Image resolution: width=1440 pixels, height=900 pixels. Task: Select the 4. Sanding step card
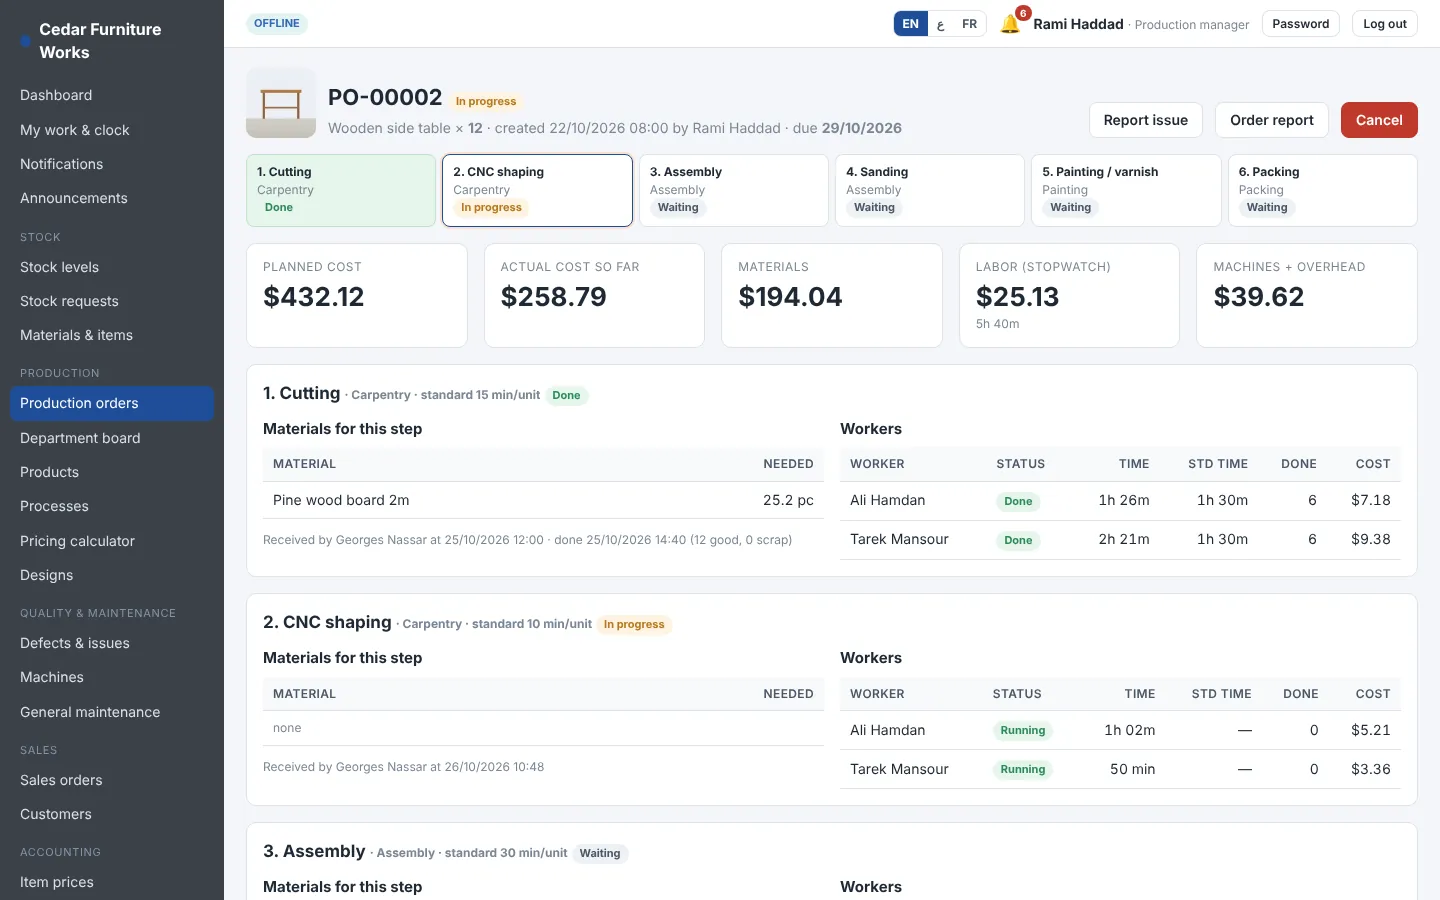[930, 190]
